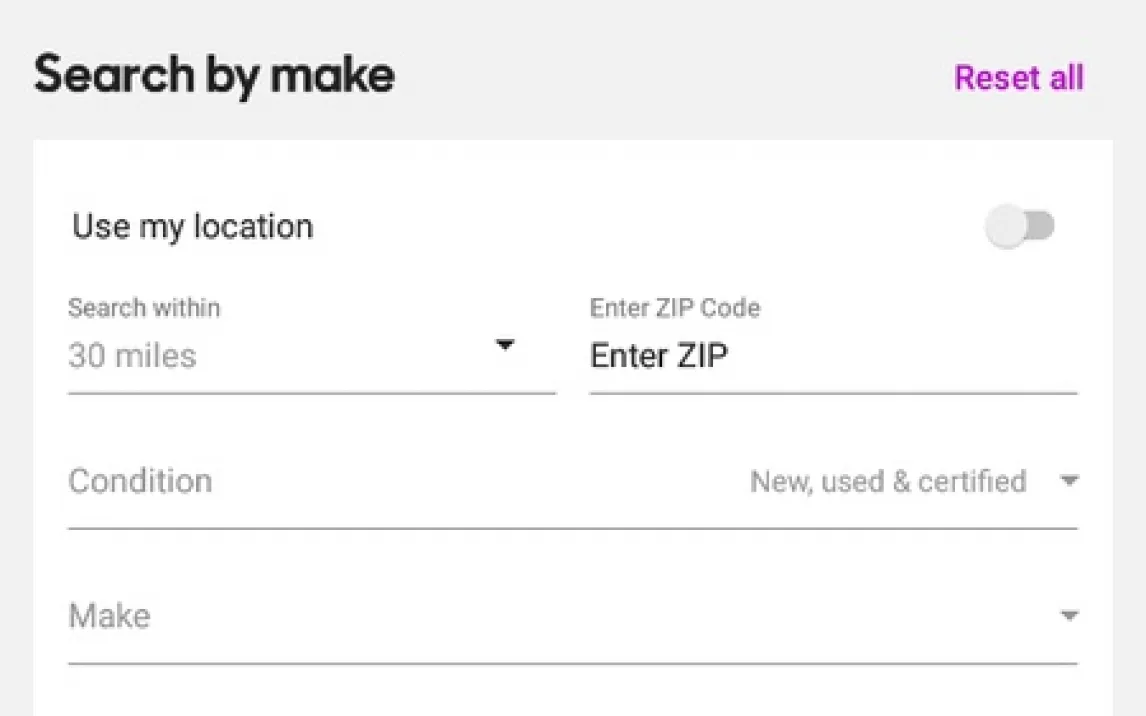Click the Enter ZIP Code label
The width and height of the screenshot is (1146, 716).
pyautogui.click(x=675, y=307)
